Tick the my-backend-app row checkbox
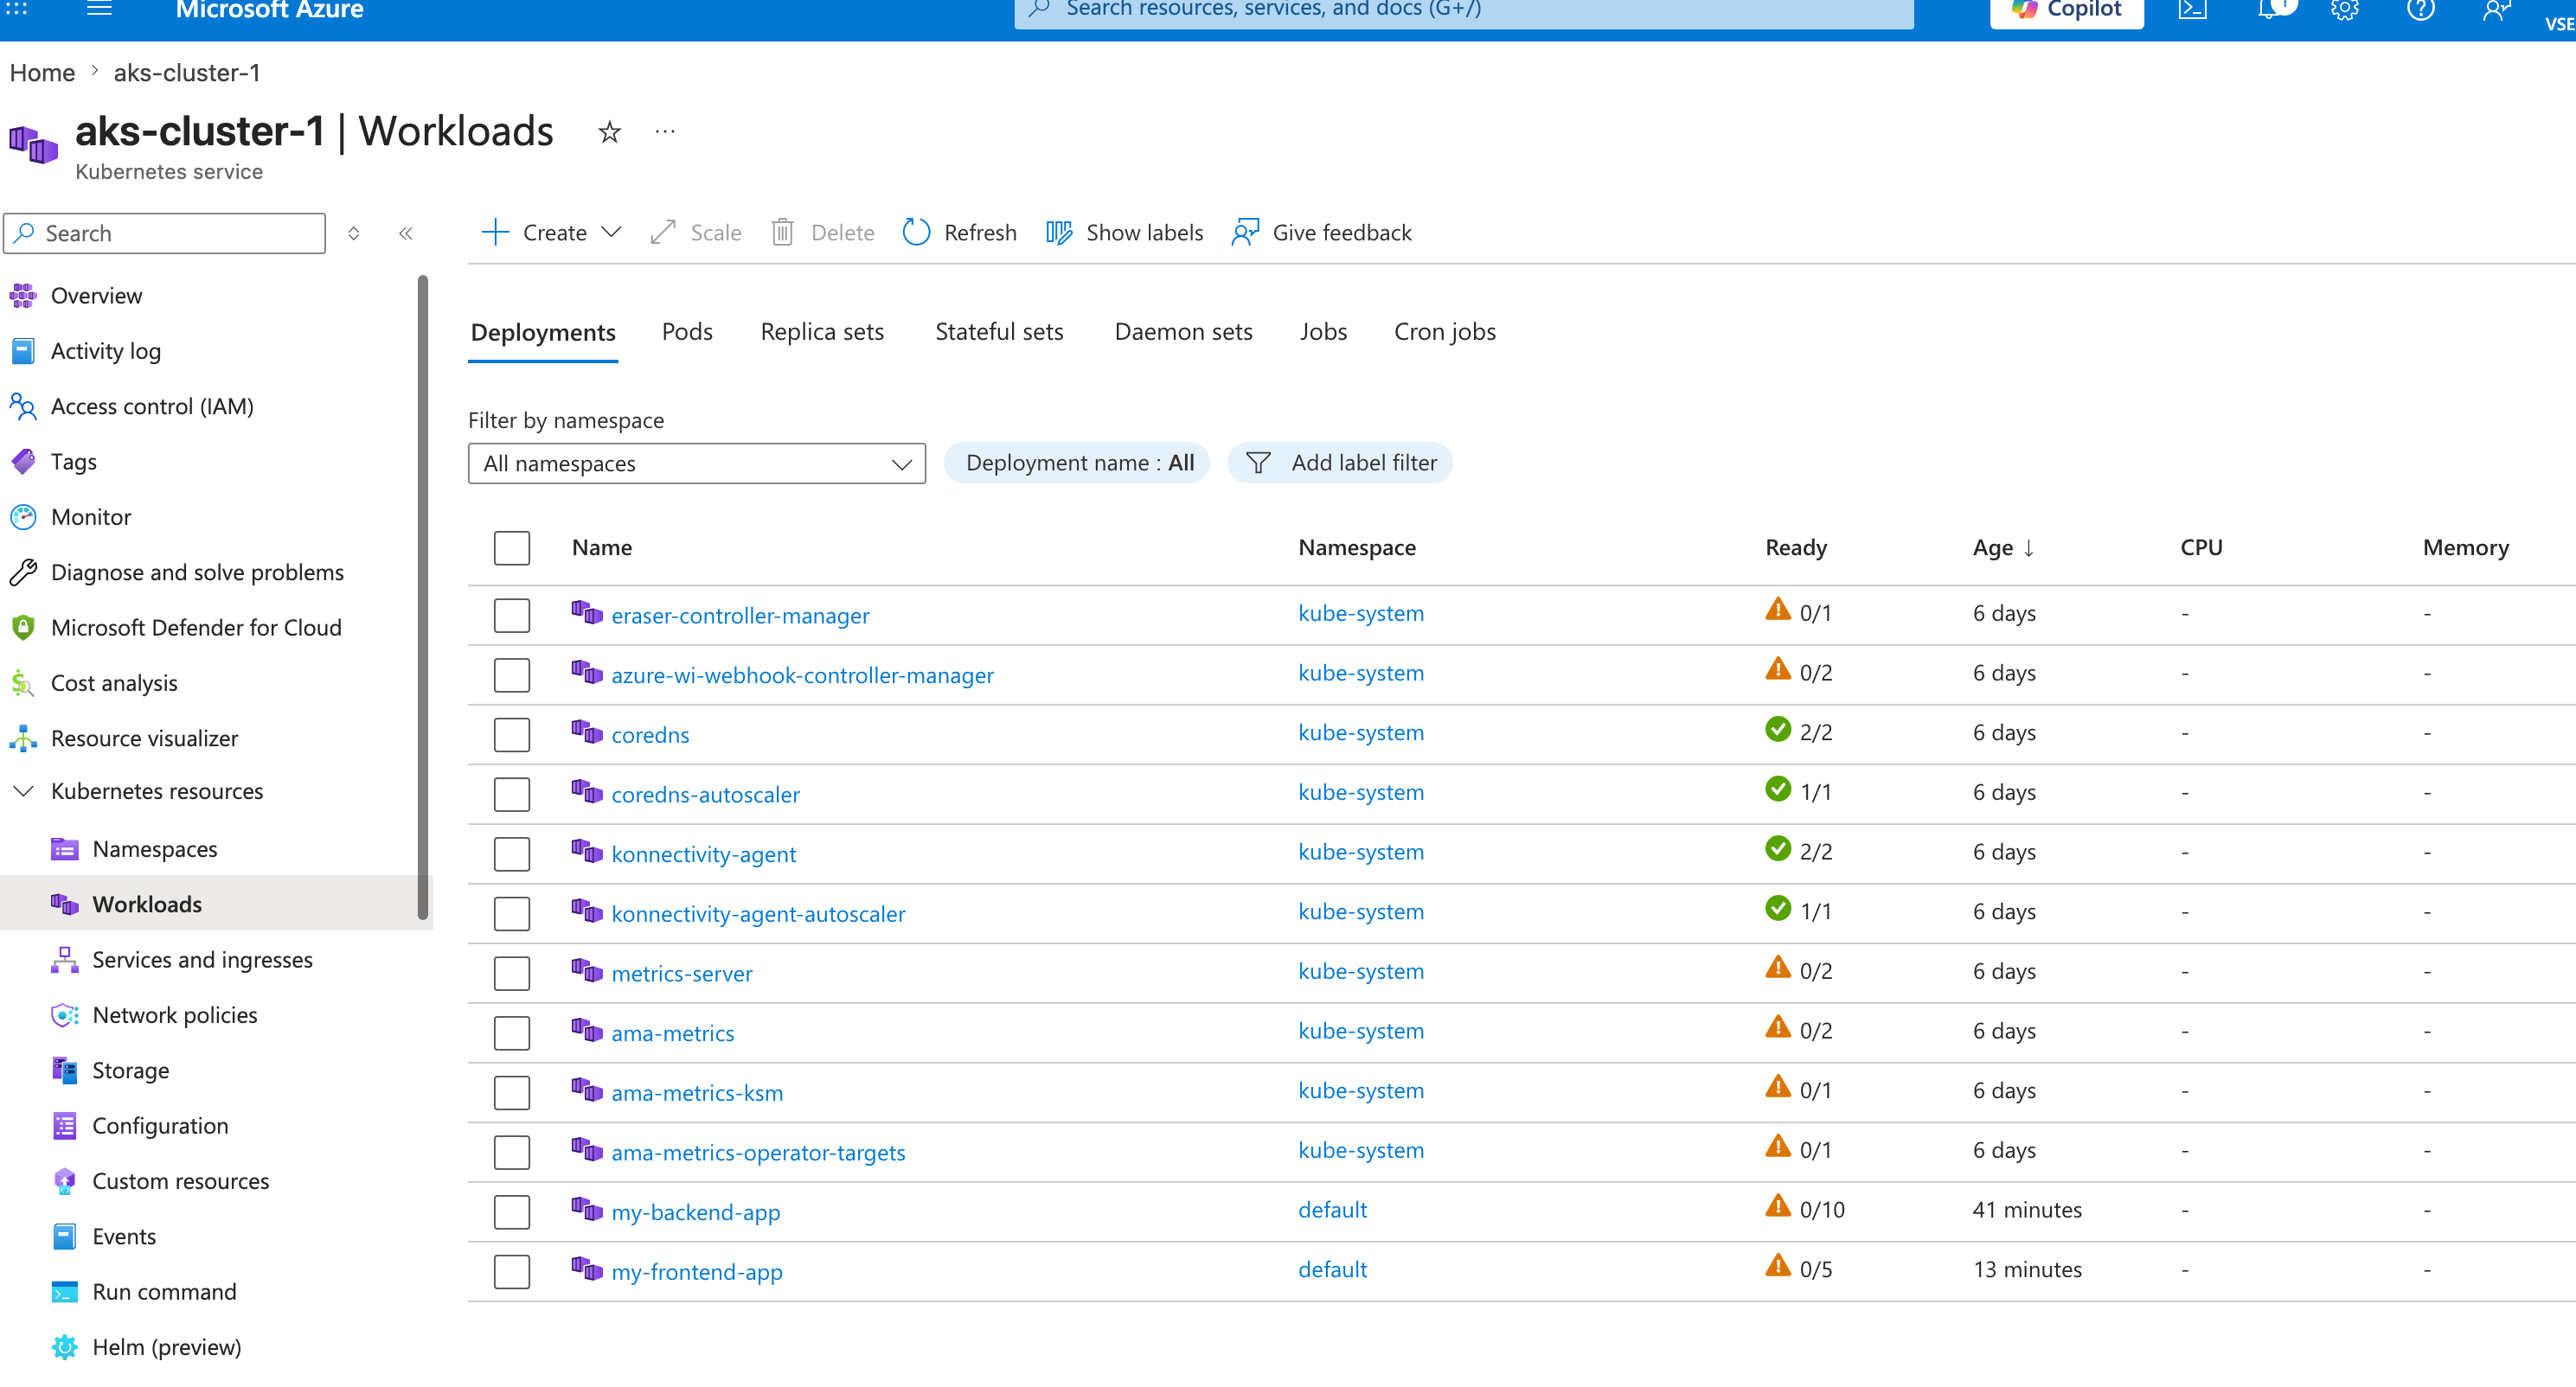The height and width of the screenshot is (1387, 2576). (512, 1212)
